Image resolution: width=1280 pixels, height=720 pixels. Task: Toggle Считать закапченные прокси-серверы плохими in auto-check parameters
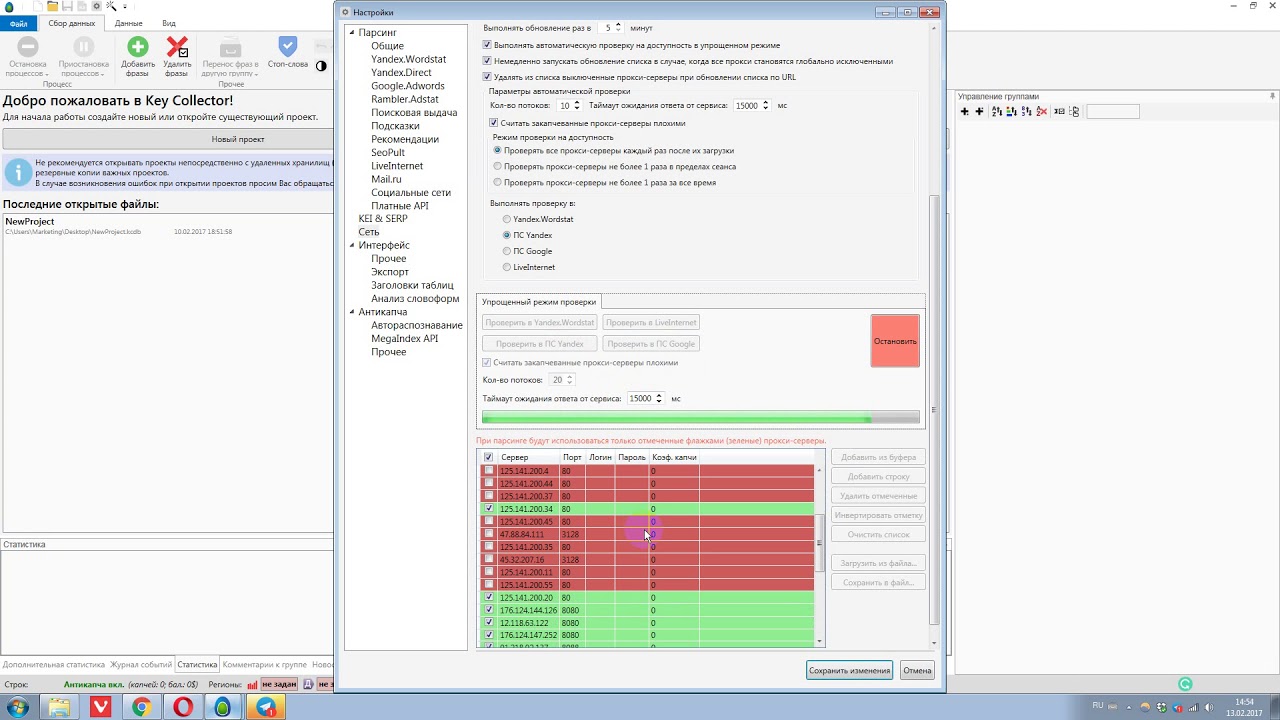493,123
